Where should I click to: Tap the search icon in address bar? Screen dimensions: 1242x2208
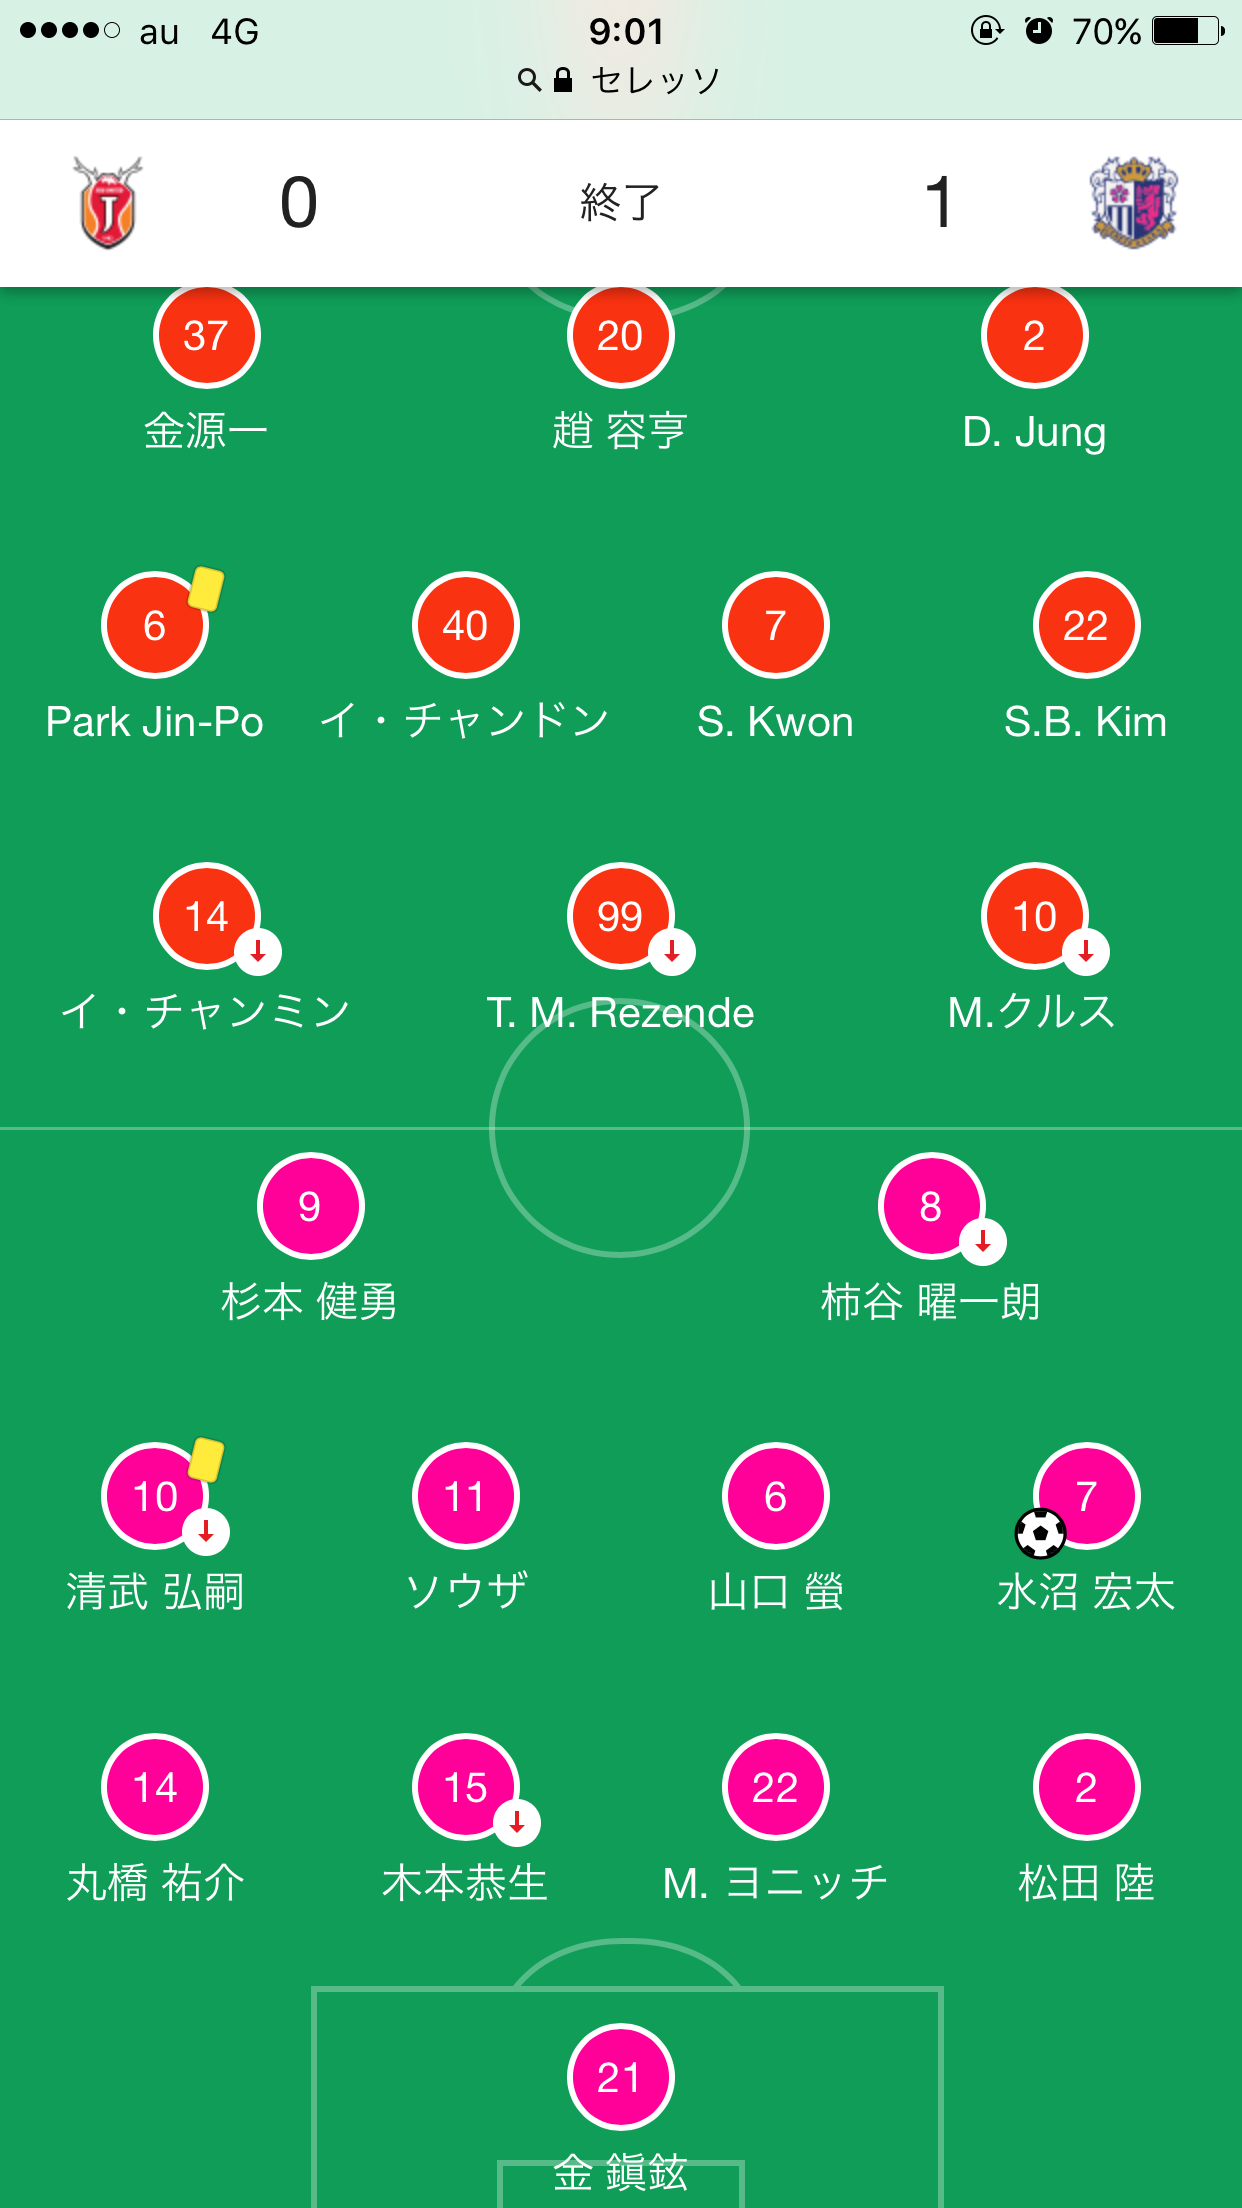529,80
